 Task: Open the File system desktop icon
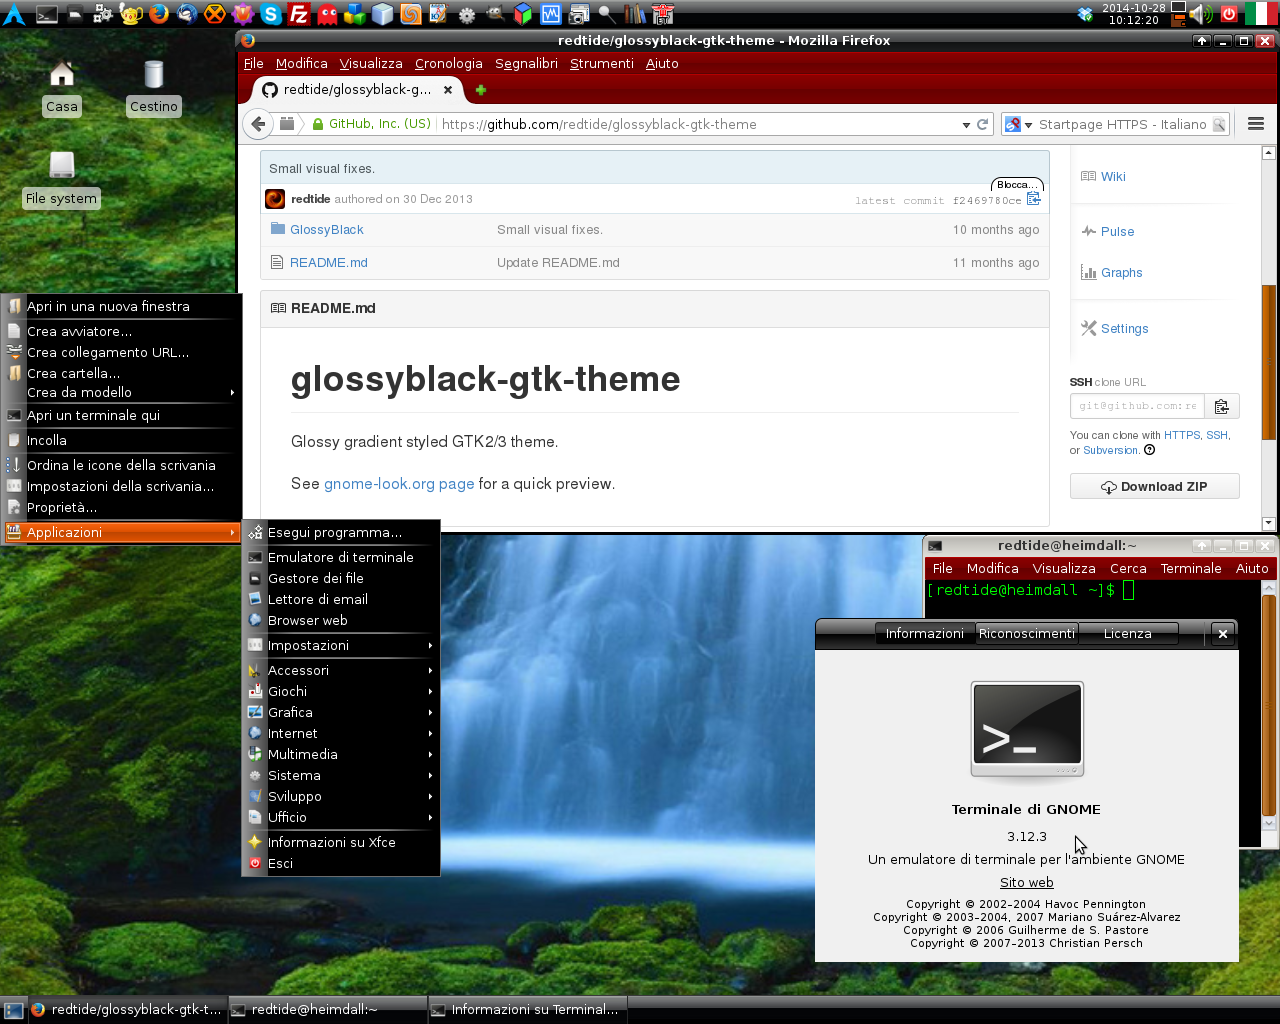(62, 179)
